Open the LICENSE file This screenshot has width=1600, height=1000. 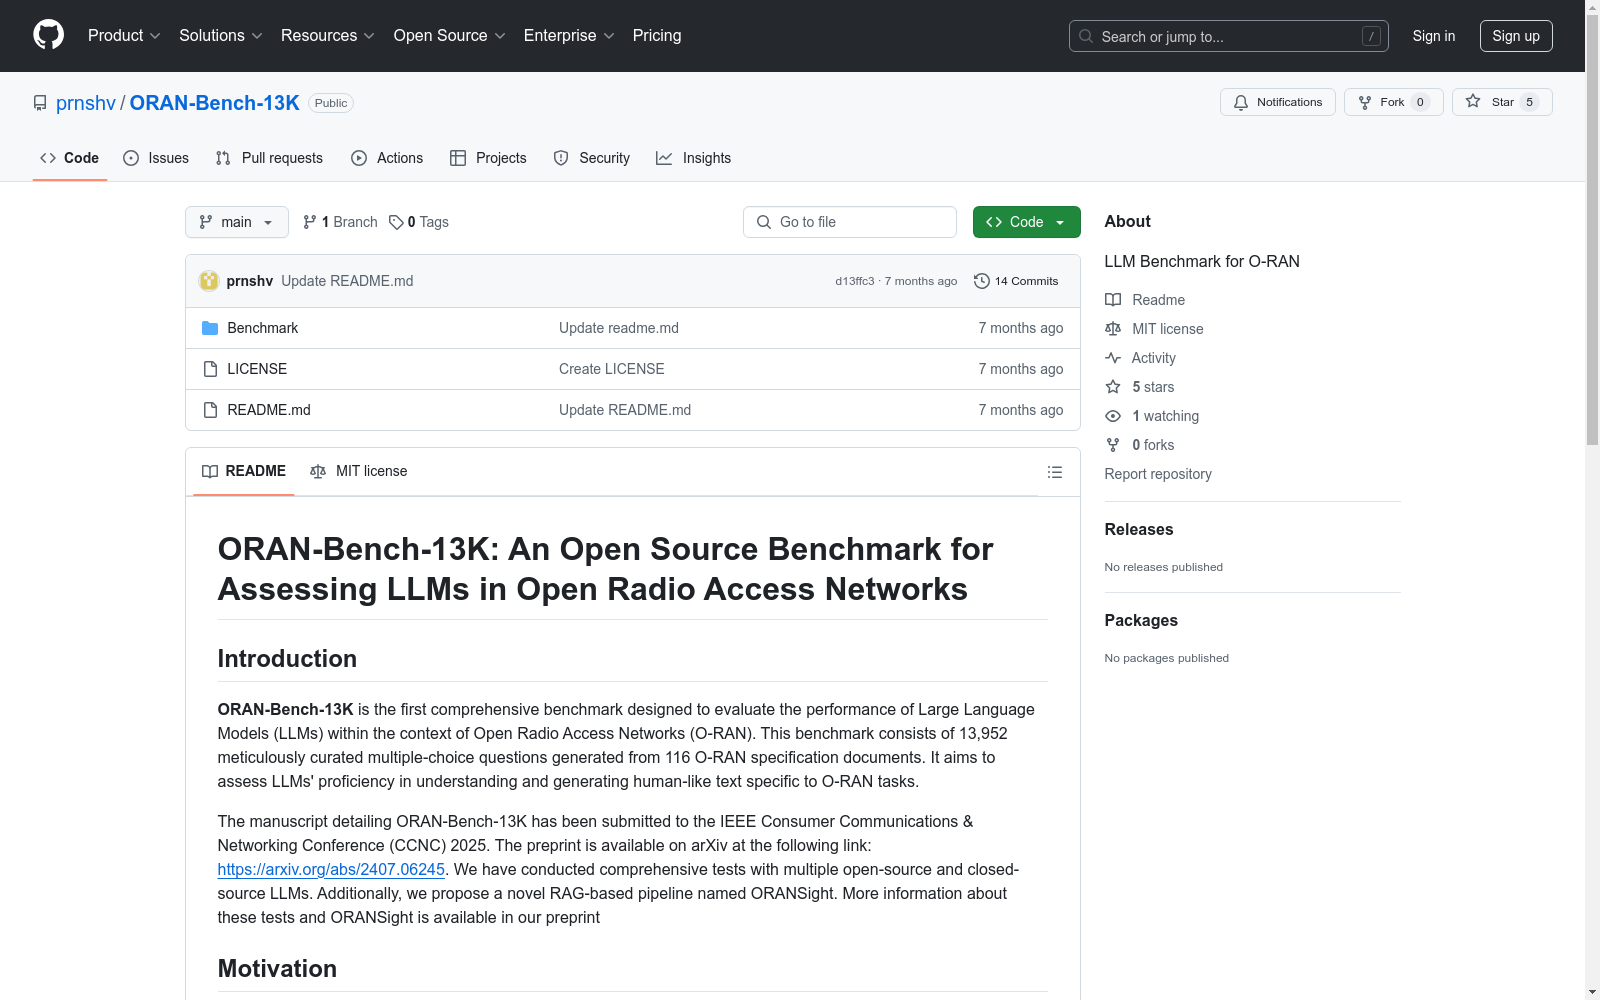point(257,369)
